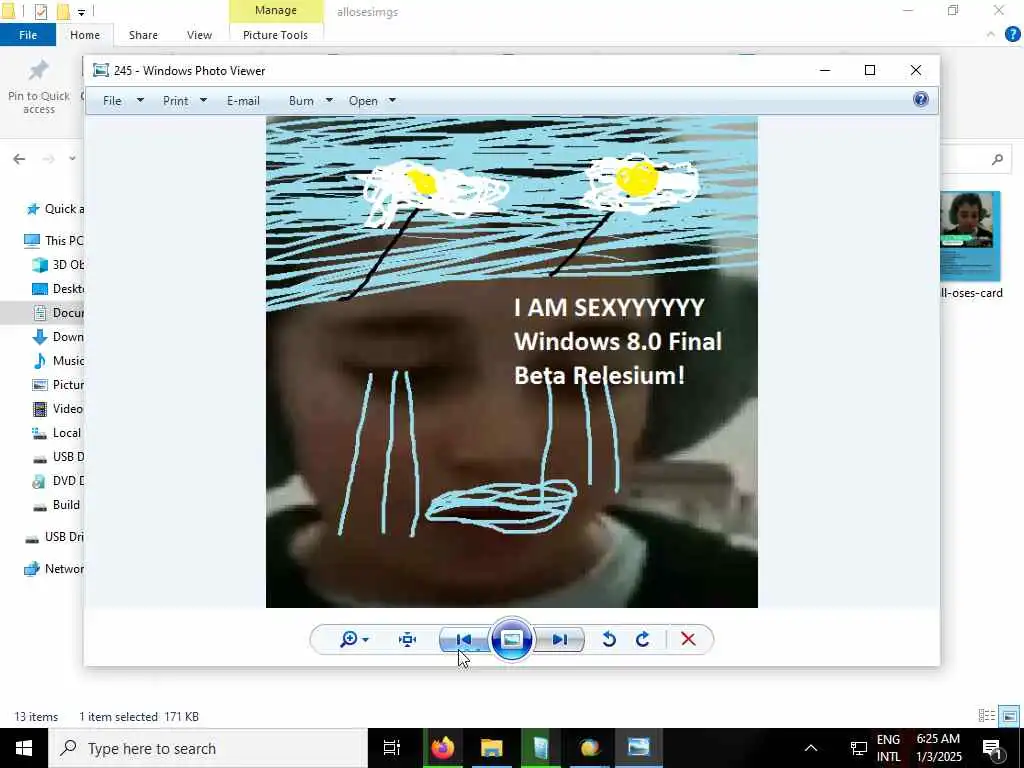Expand Burn dropdown arrow

[329, 101]
